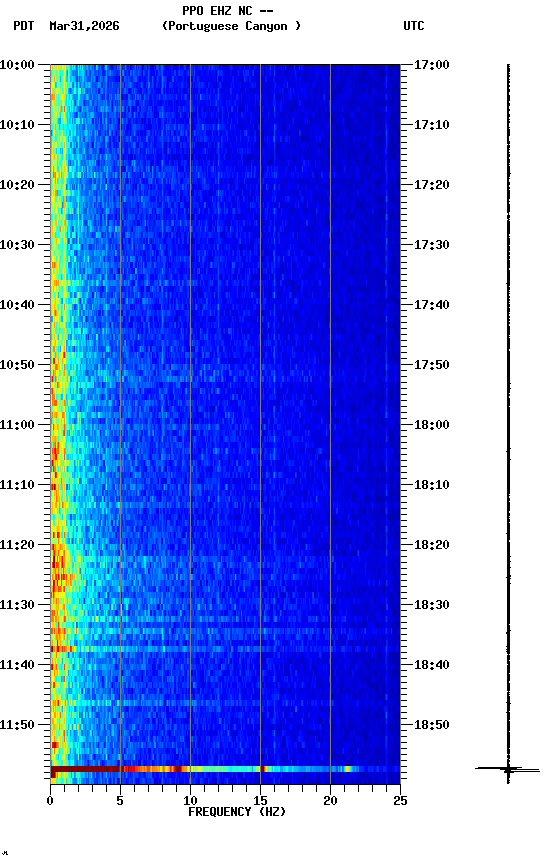Click the 17:40 UTC time label
Image resolution: width=552 pixels, height=864 pixels.
click(x=432, y=305)
